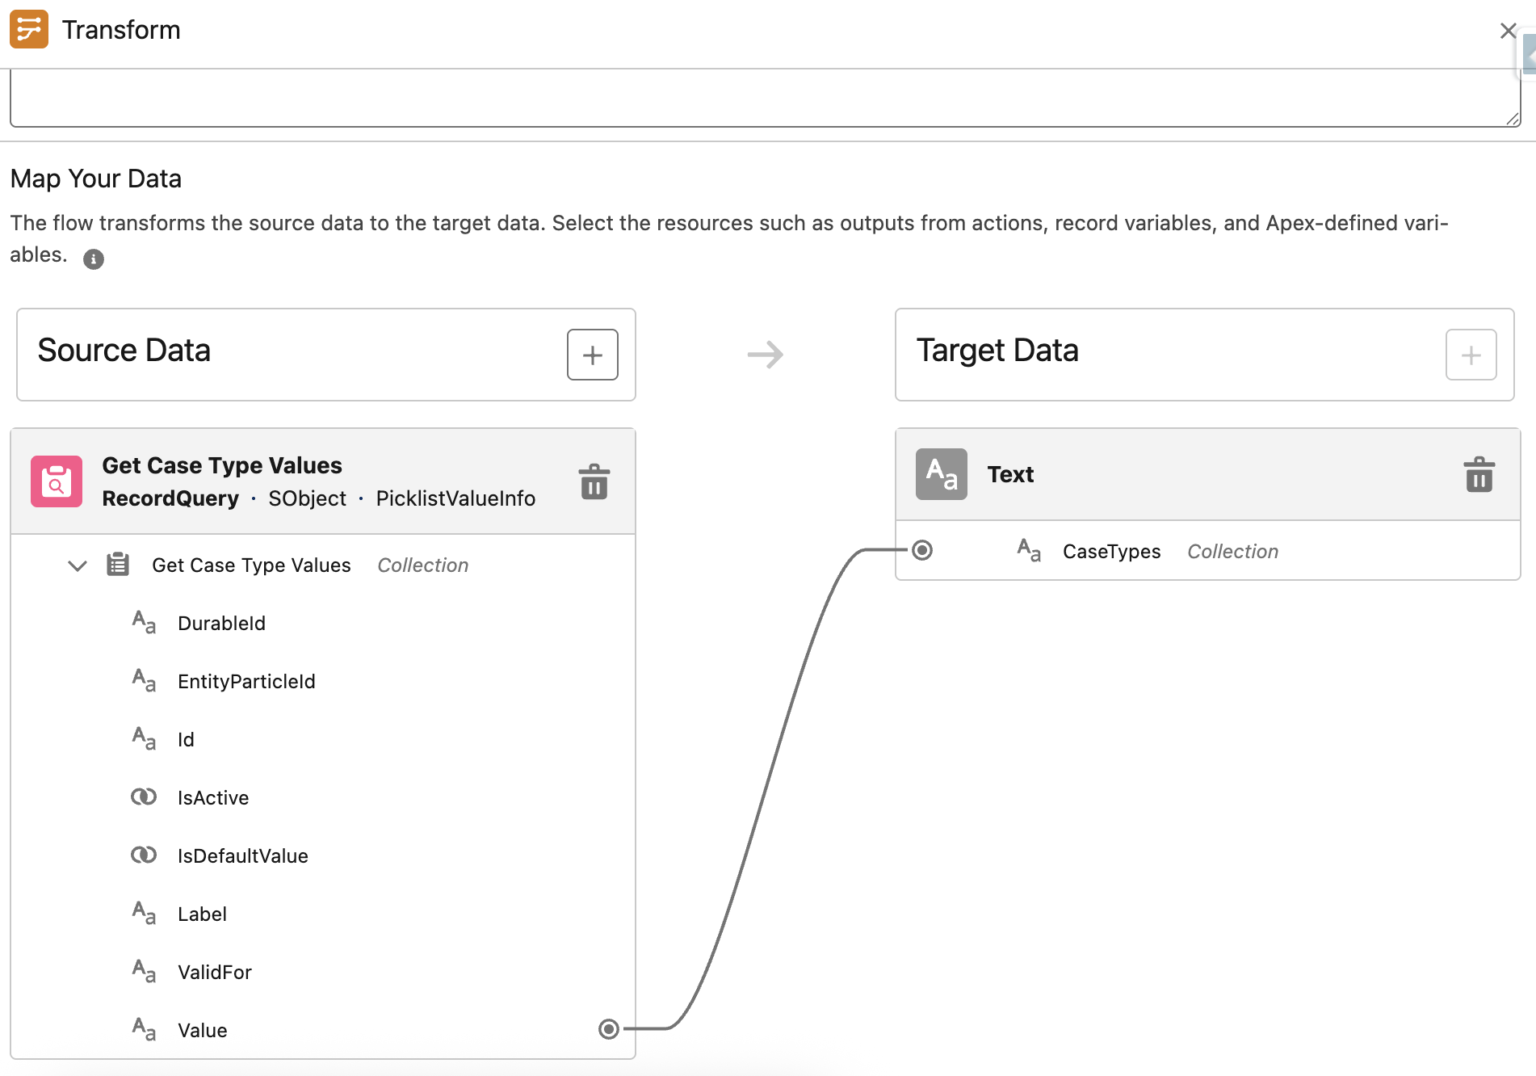Select the Label field in the source list

pyautogui.click(x=202, y=913)
